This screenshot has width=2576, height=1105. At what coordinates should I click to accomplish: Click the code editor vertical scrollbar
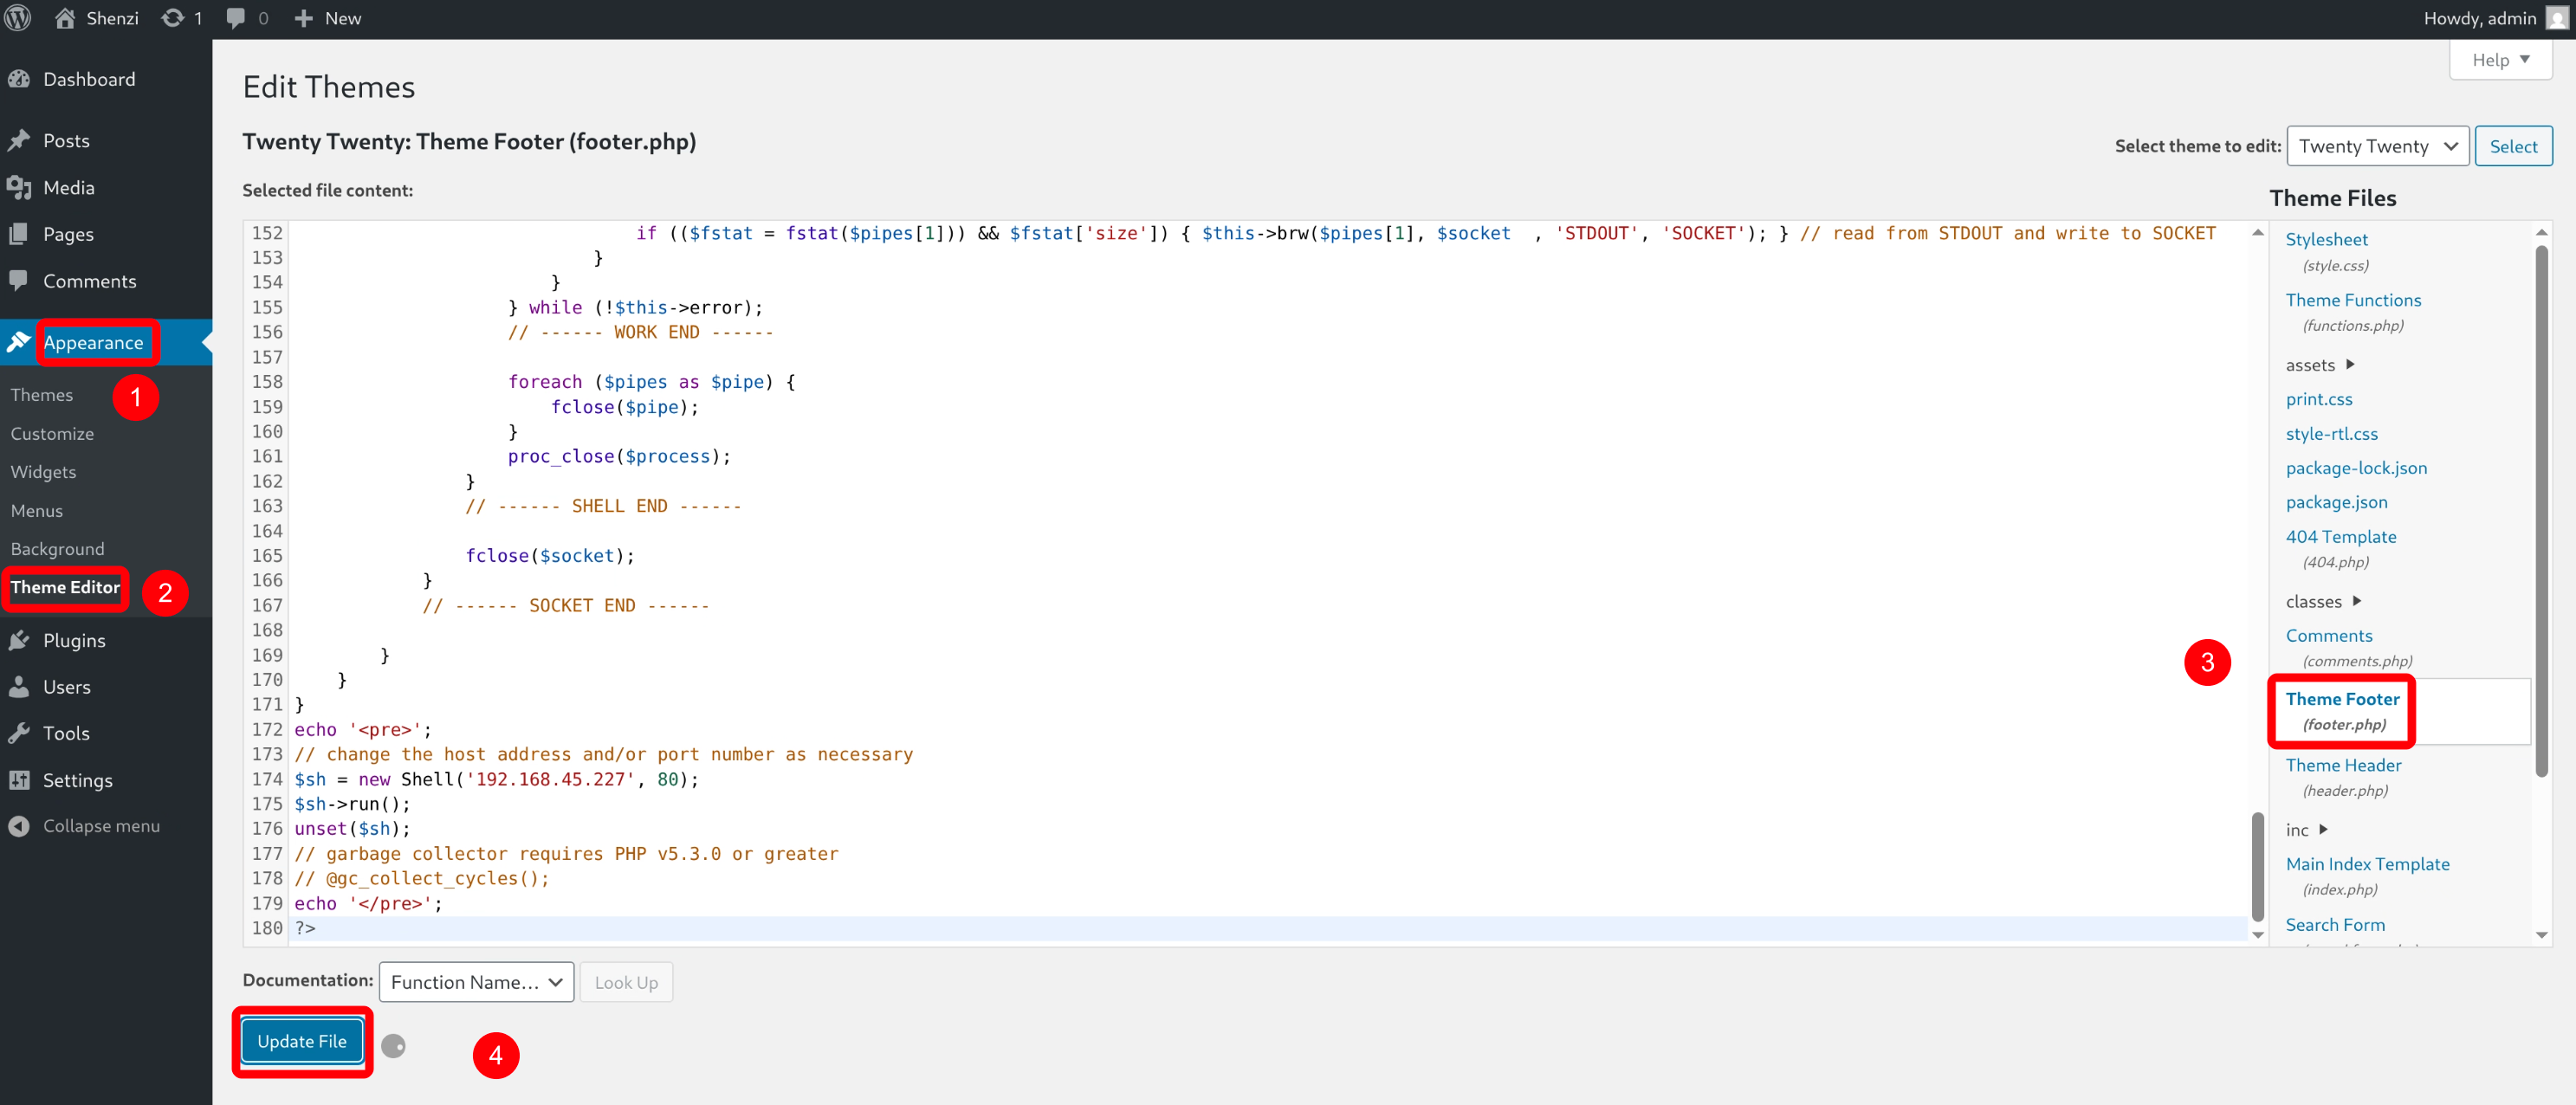coord(2257,866)
